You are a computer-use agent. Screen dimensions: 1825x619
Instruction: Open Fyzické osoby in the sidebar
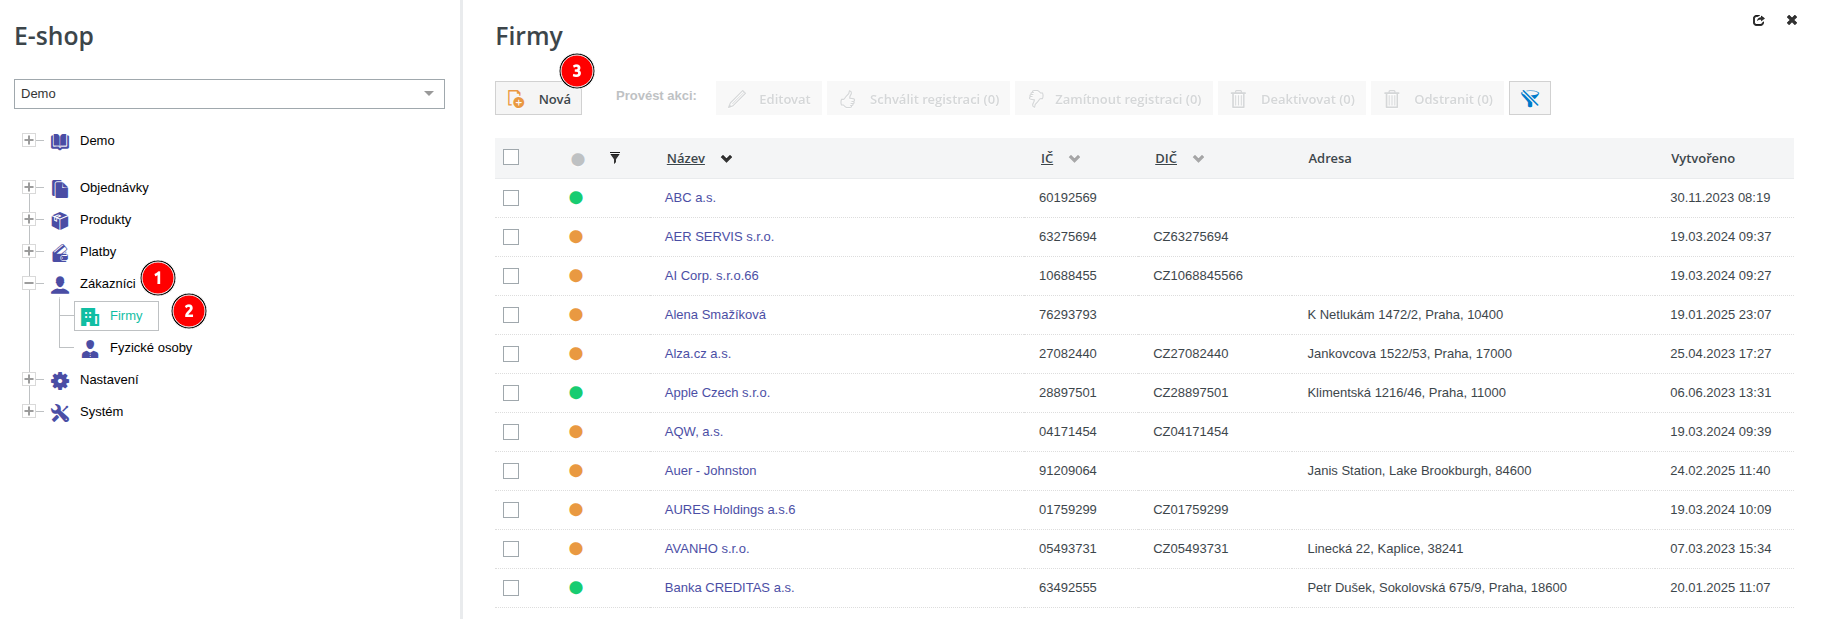tap(150, 348)
